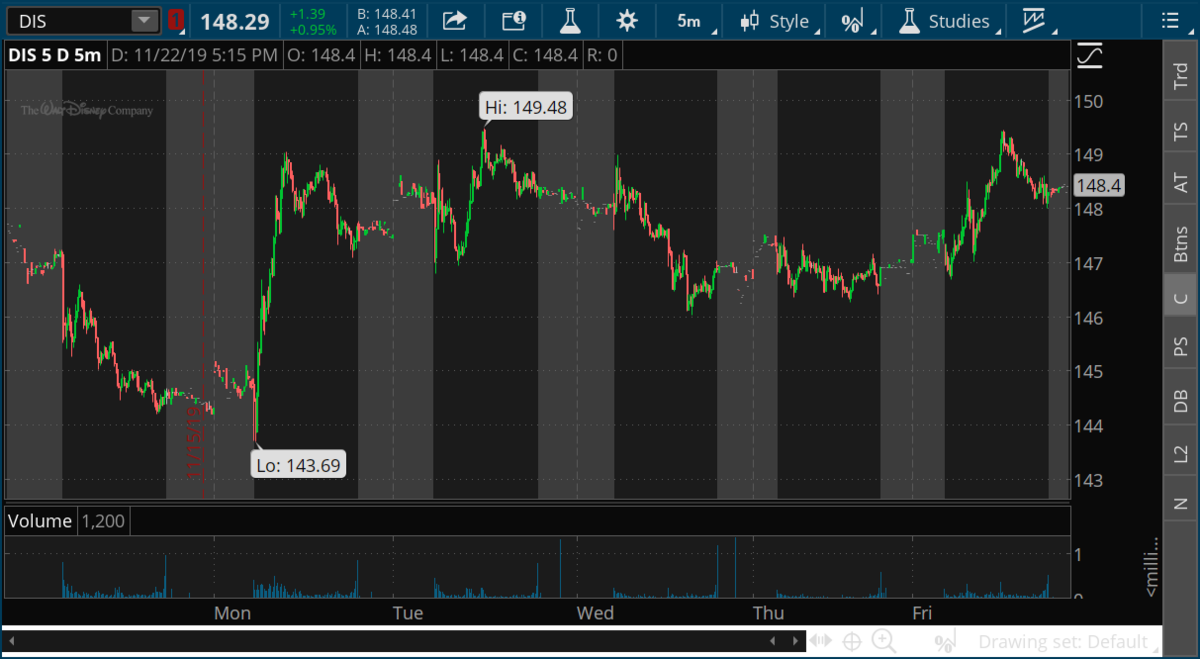
Task: Click the Wed date label
Action: [595, 613]
